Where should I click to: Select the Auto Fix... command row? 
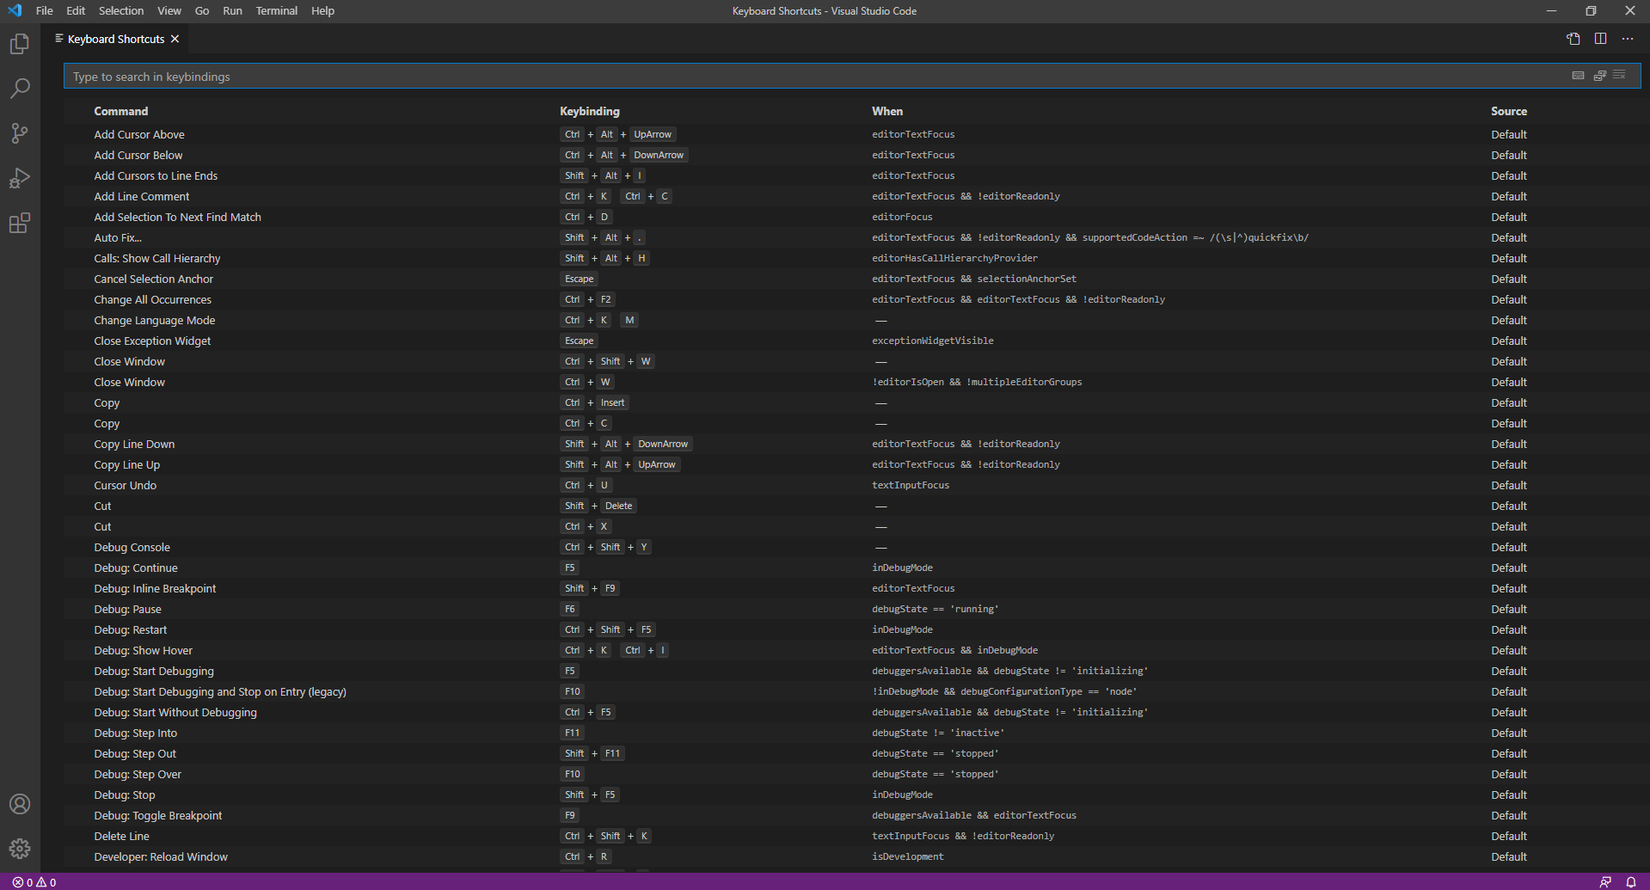pyautogui.click(x=852, y=238)
